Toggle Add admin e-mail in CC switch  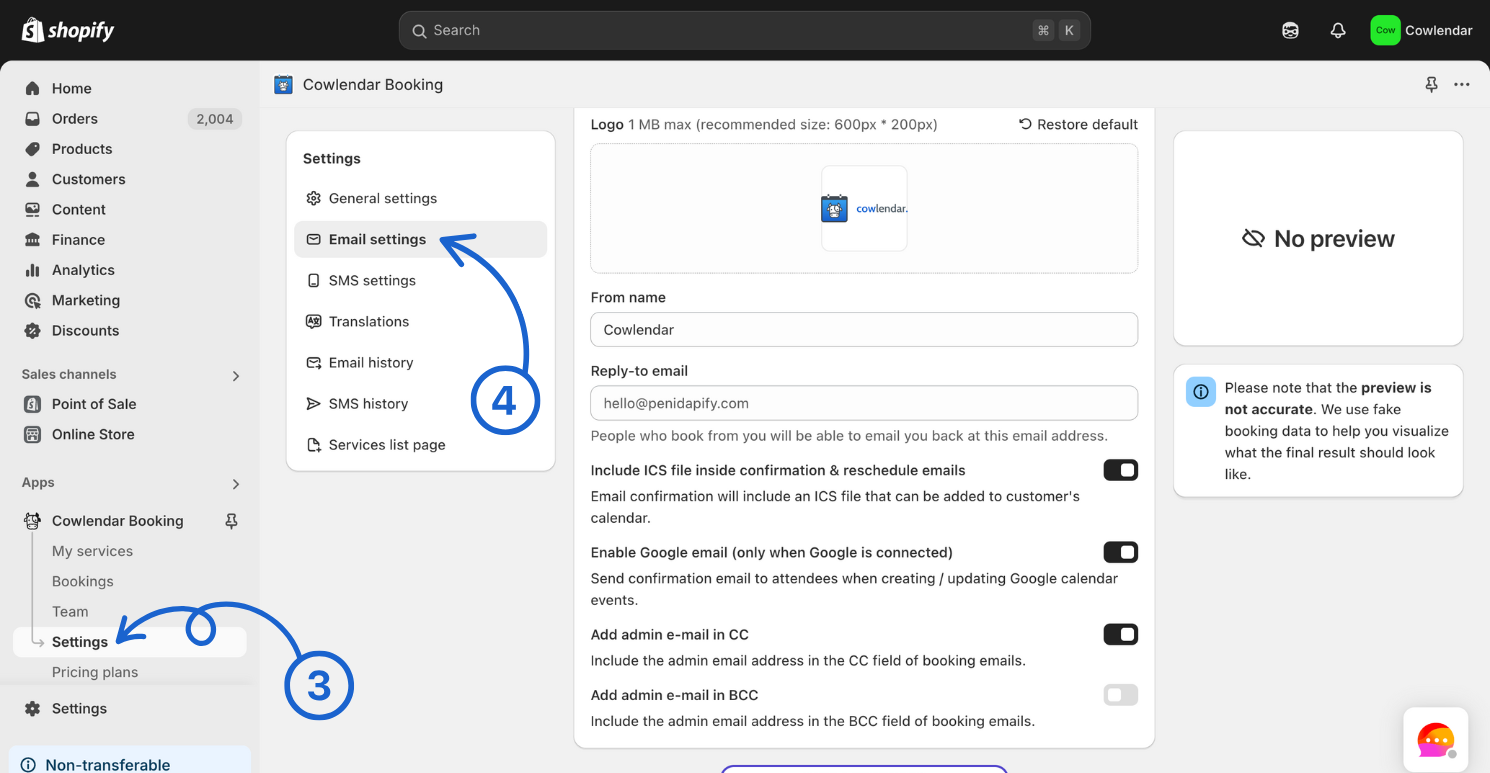click(x=1120, y=634)
